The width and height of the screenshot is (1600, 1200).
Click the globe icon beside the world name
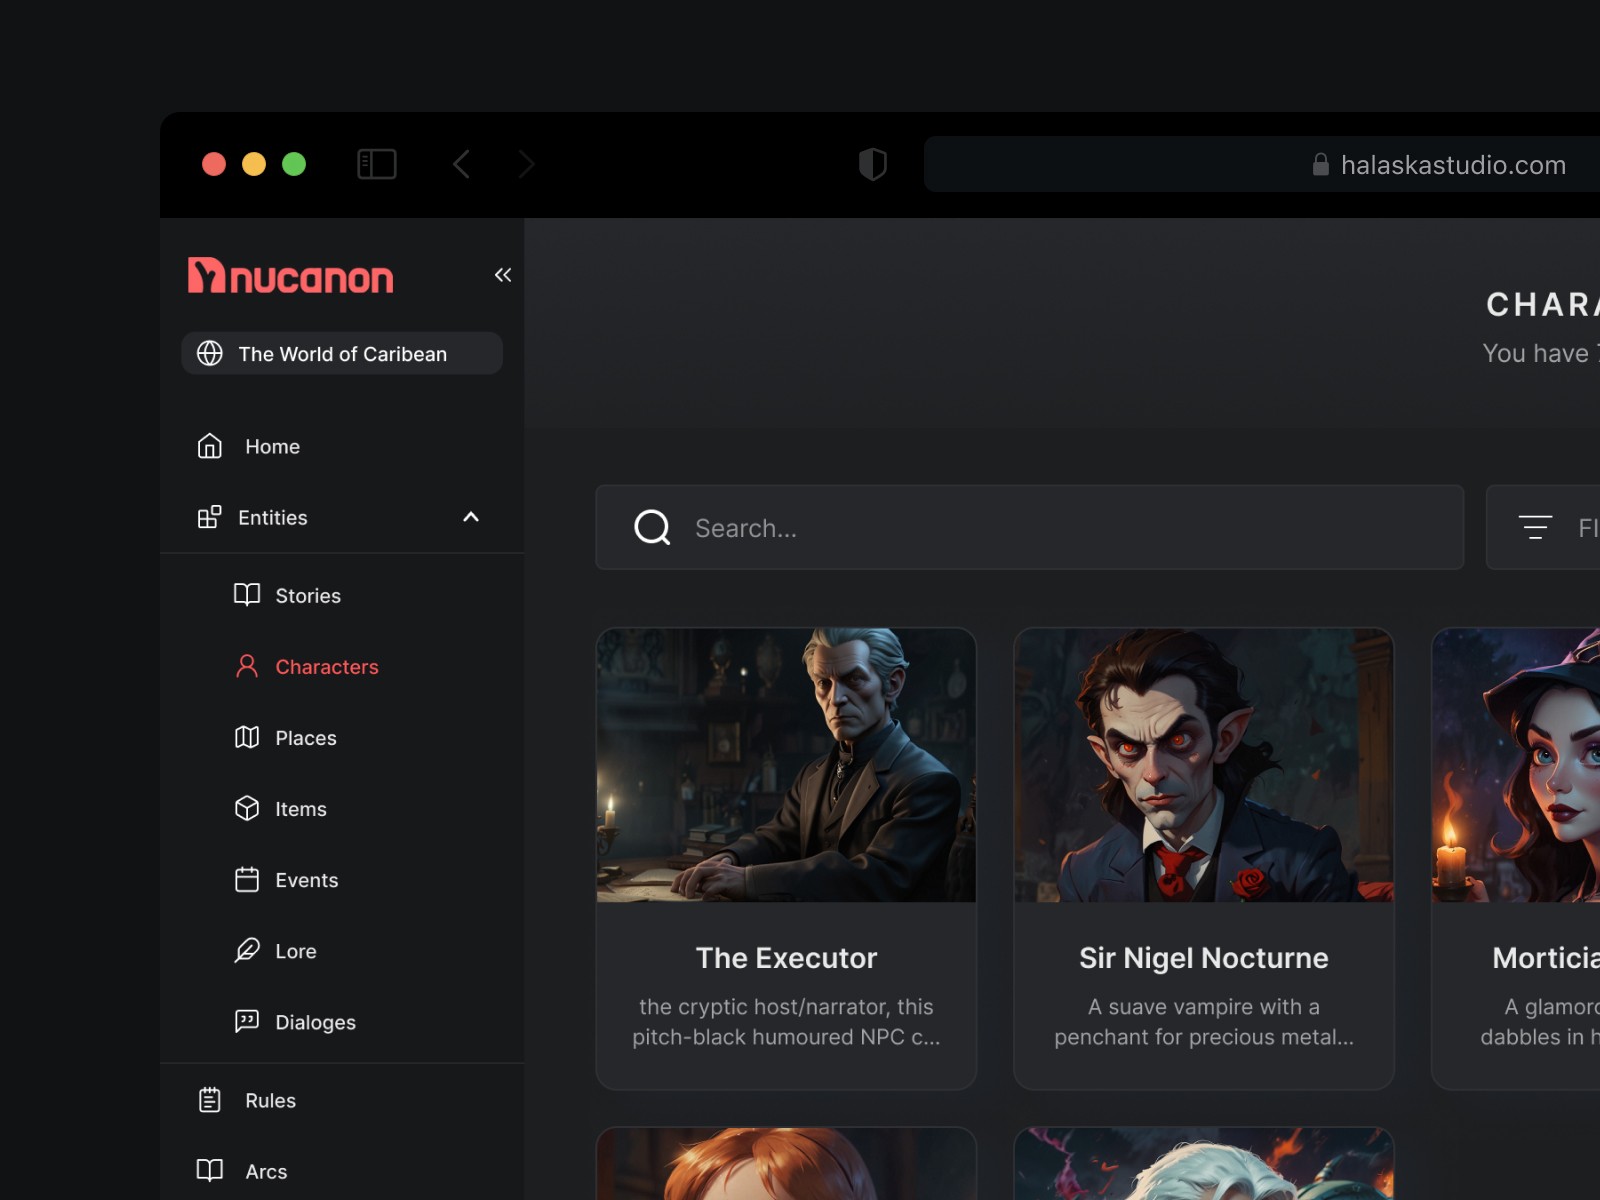point(210,353)
